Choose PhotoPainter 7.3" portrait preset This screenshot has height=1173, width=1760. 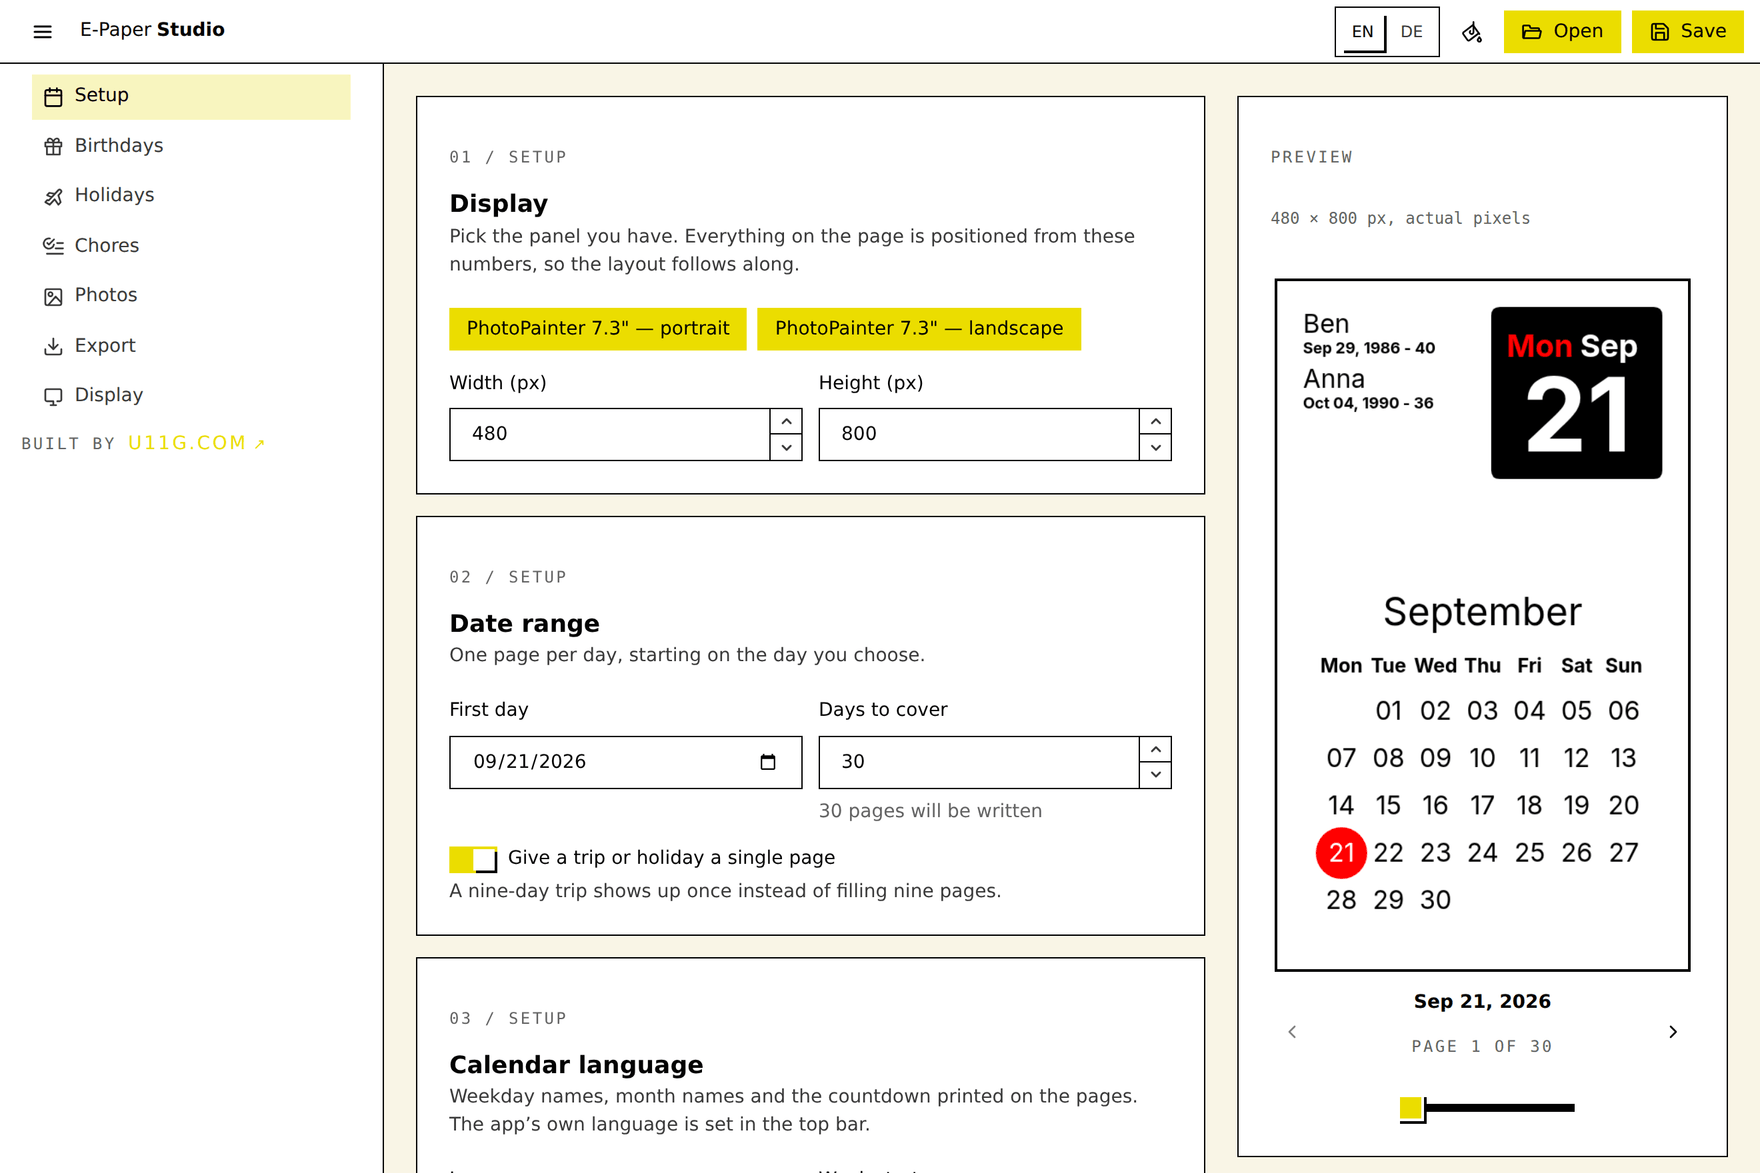point(598,329)
